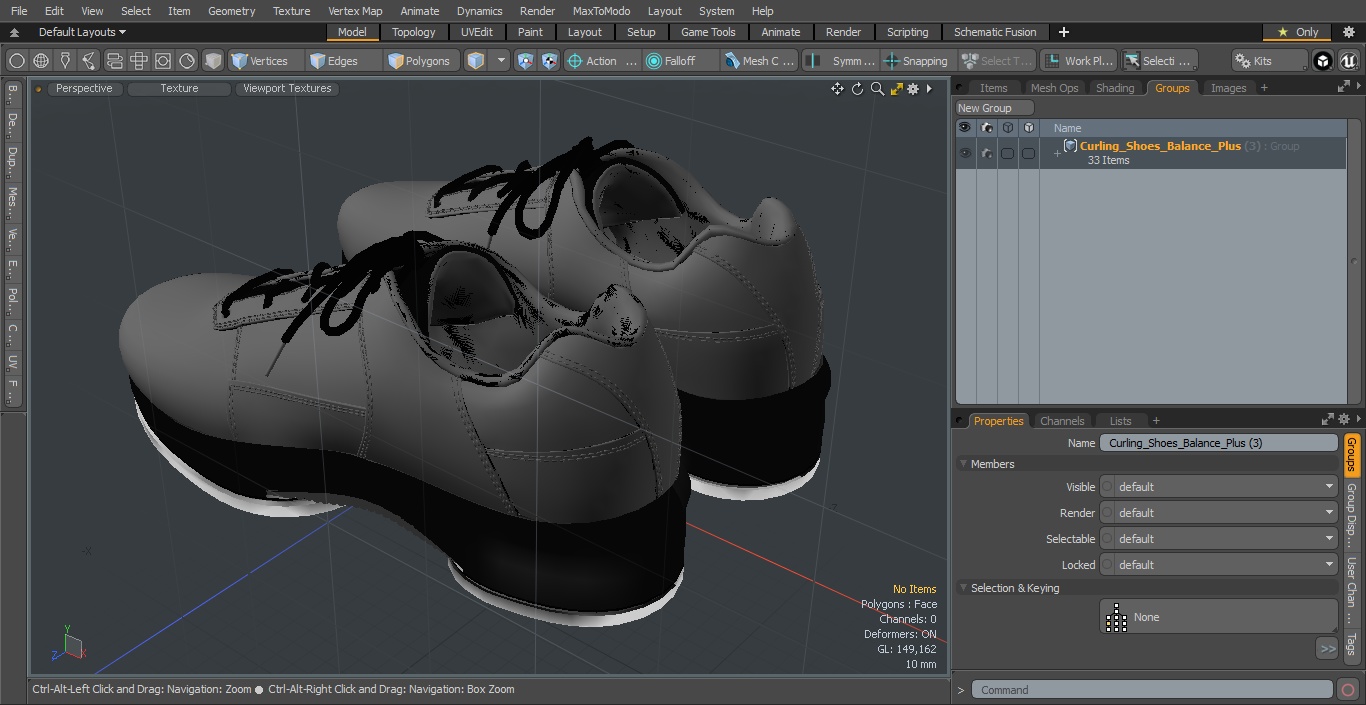Open viewport settings gear icon
Screen dimensions: 1366x705
pos(913,89)
